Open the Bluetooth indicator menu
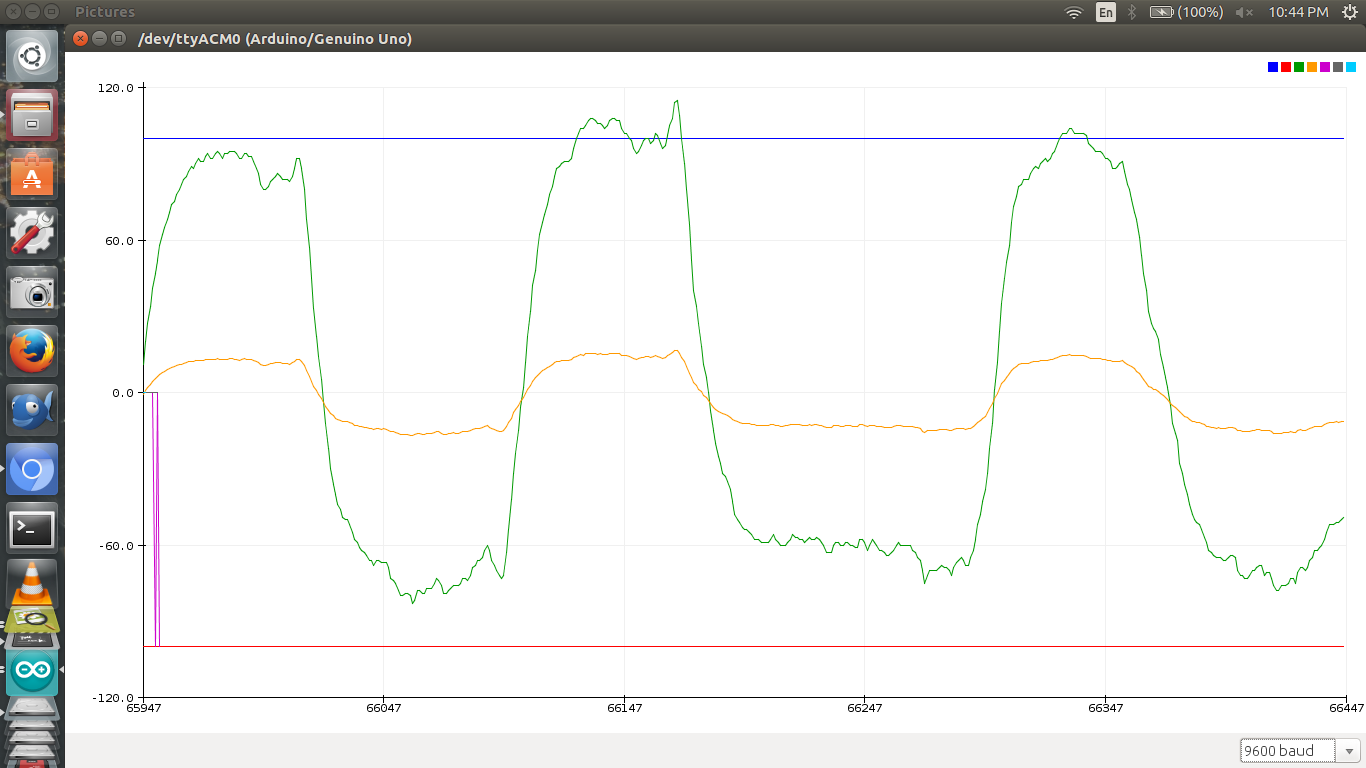Screen dimensions: 1366x768 [1132, 12]
